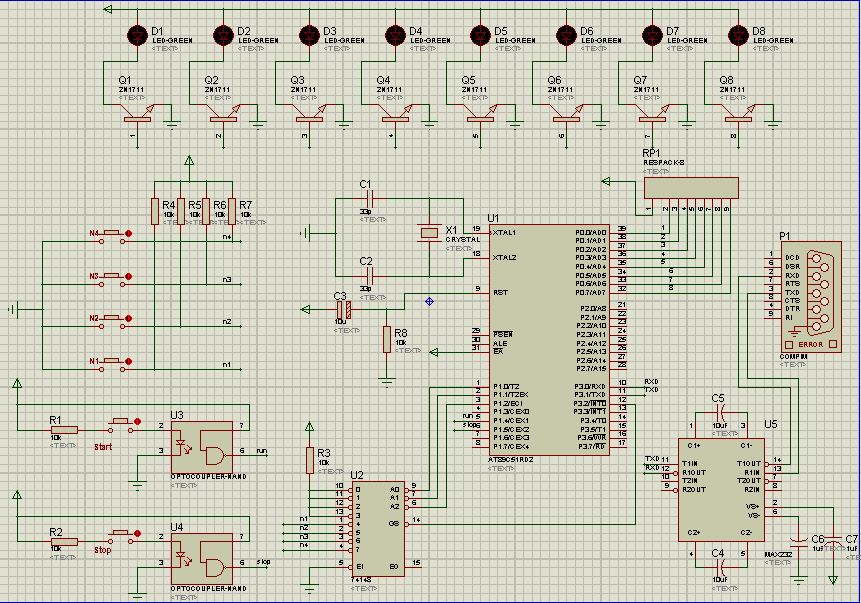Click the 'T1IN' pin label on U5
Screen dimensions: 861x603
click(x=690, y=464)
